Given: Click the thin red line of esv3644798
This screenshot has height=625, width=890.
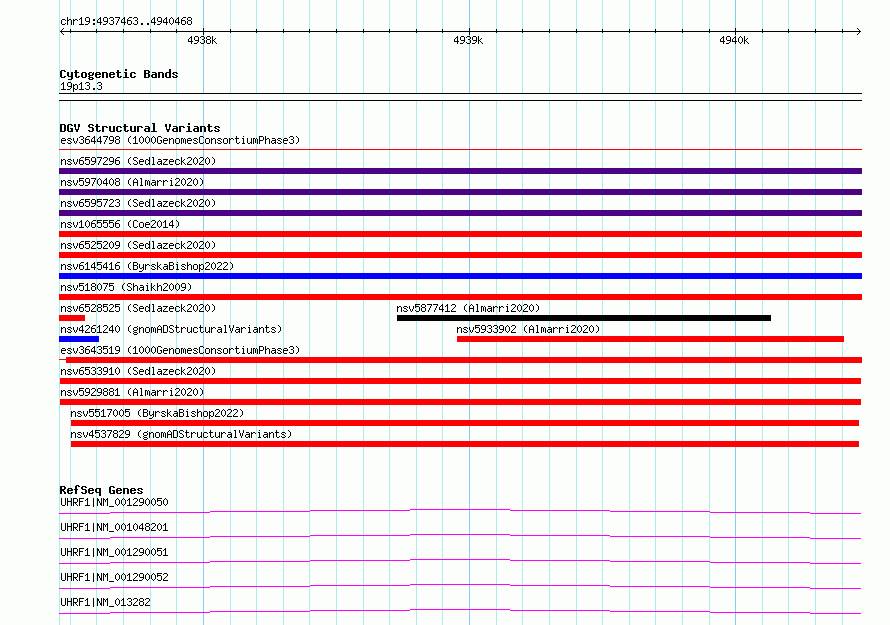Looking at the screenshot, I should 460,150.
